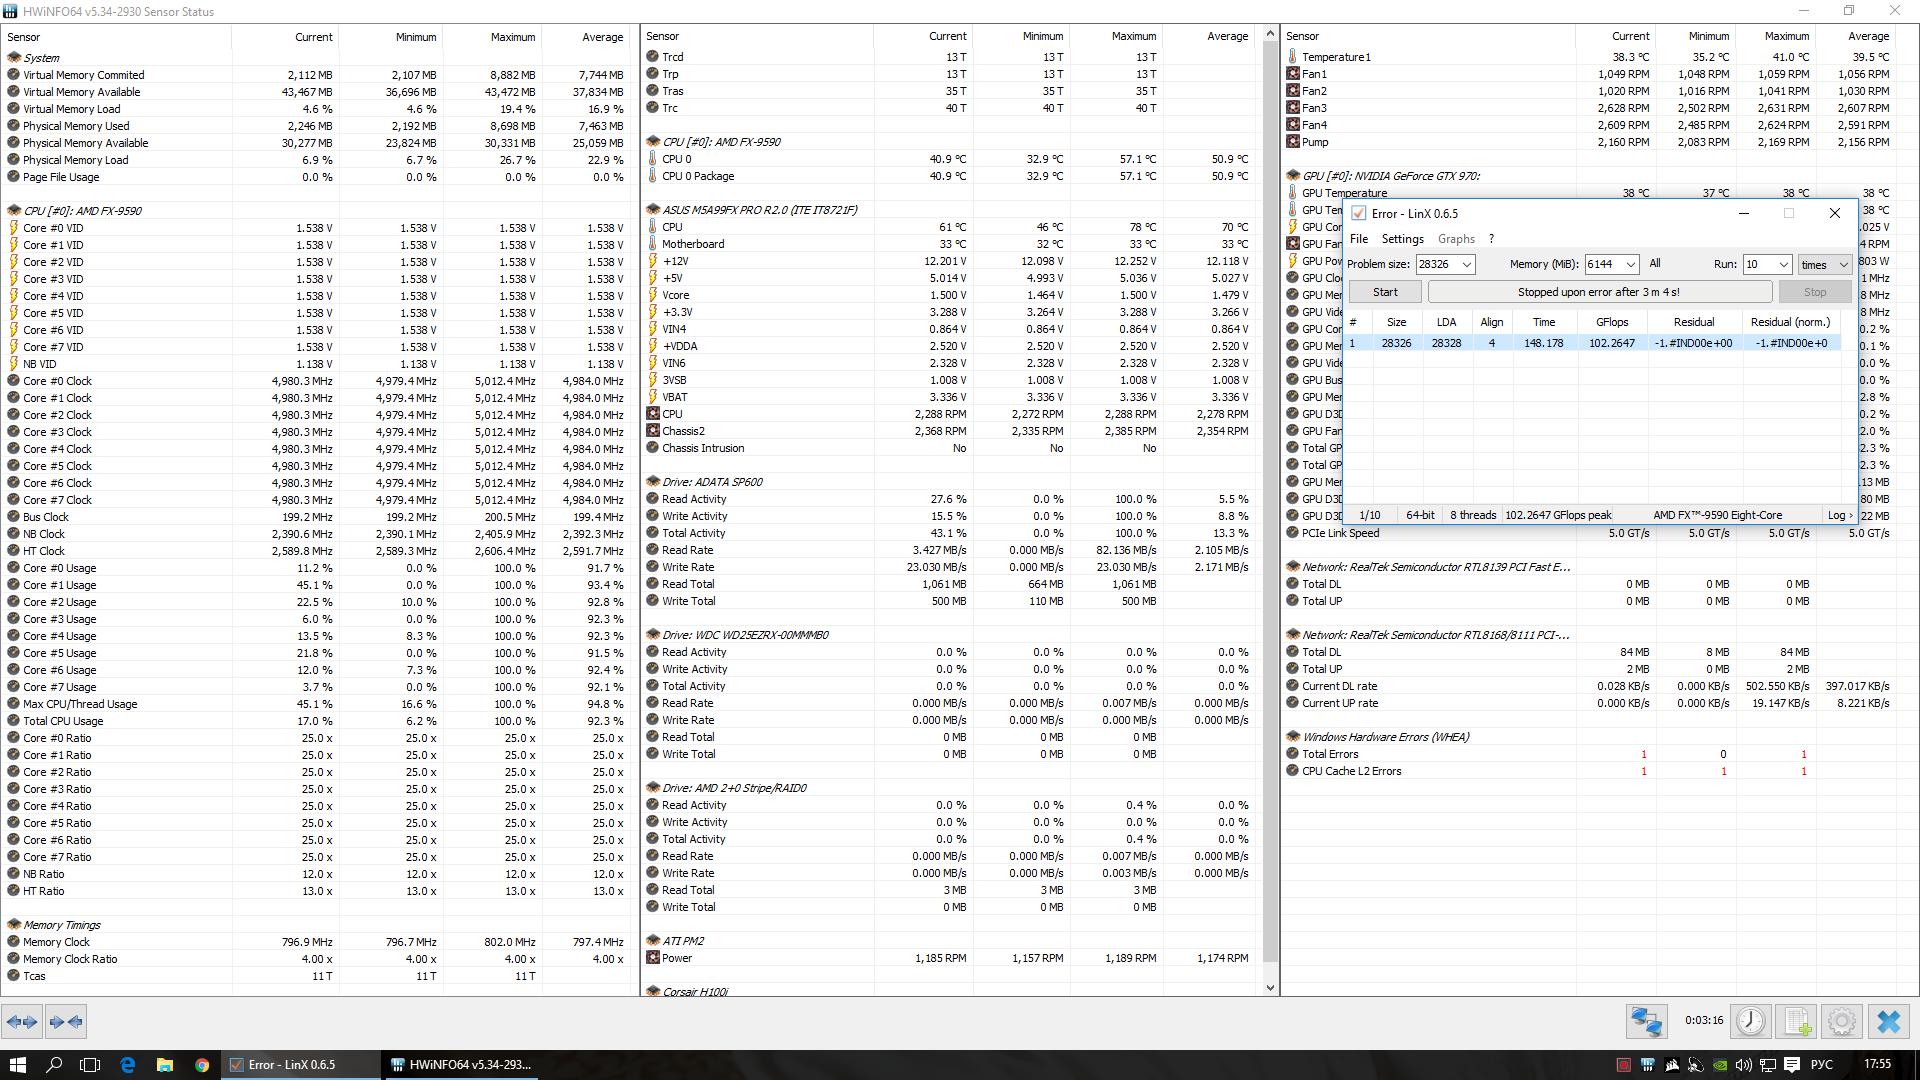1920x1080 pixels.
Task: Click the Log button in LinX status bar
Action: coord(1839,515)
